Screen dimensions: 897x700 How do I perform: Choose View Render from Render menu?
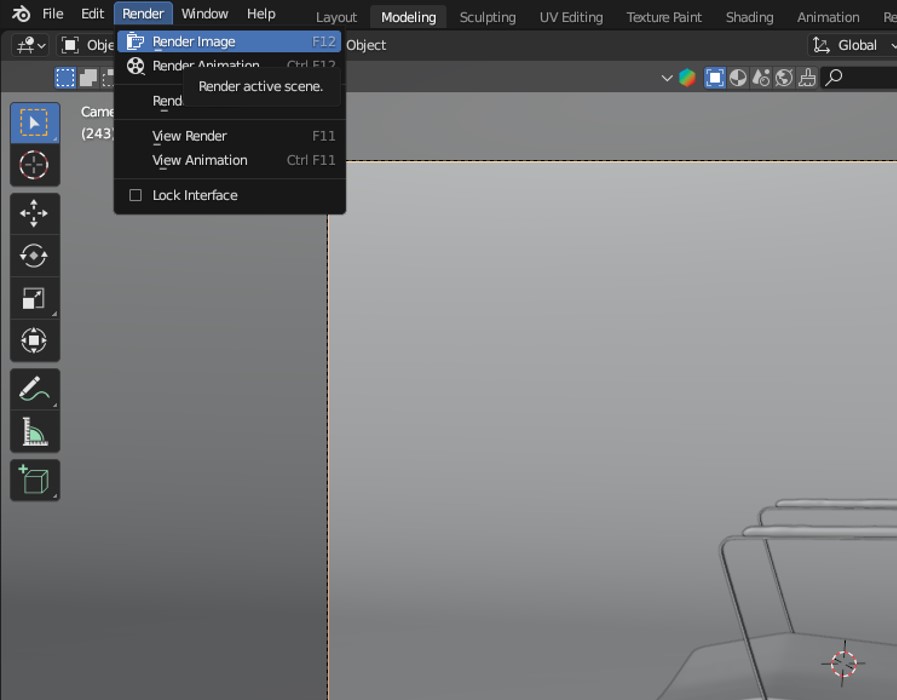pyautogui.click(x=189, y=136)
